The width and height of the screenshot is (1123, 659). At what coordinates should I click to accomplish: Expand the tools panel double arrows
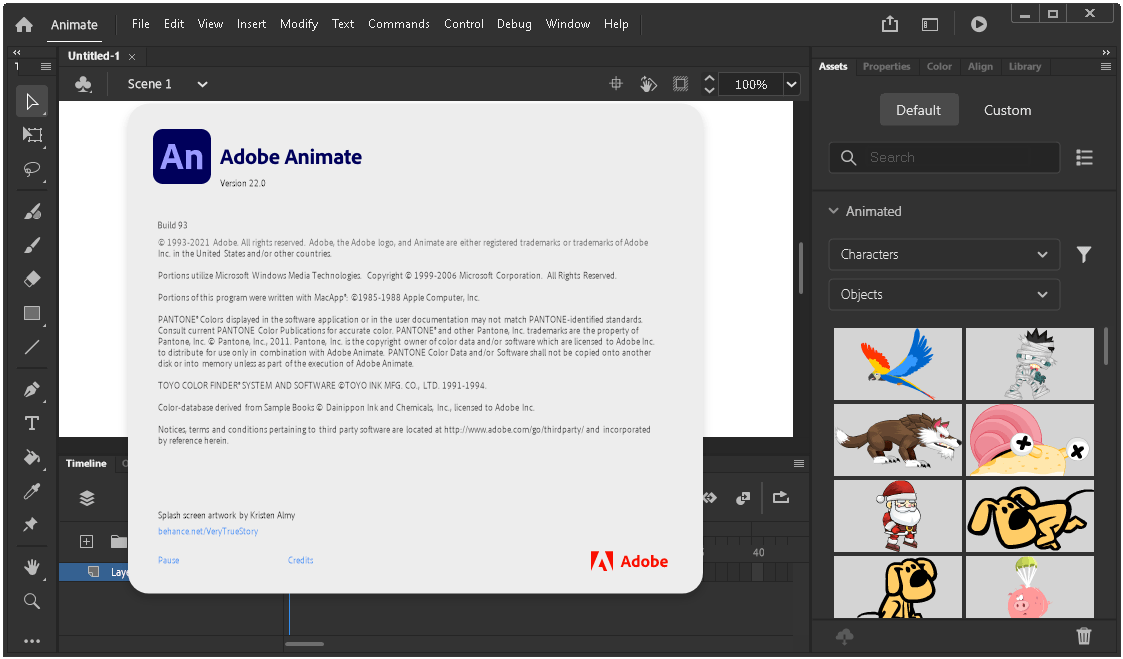pyautogui.click(x=16, y=52)
